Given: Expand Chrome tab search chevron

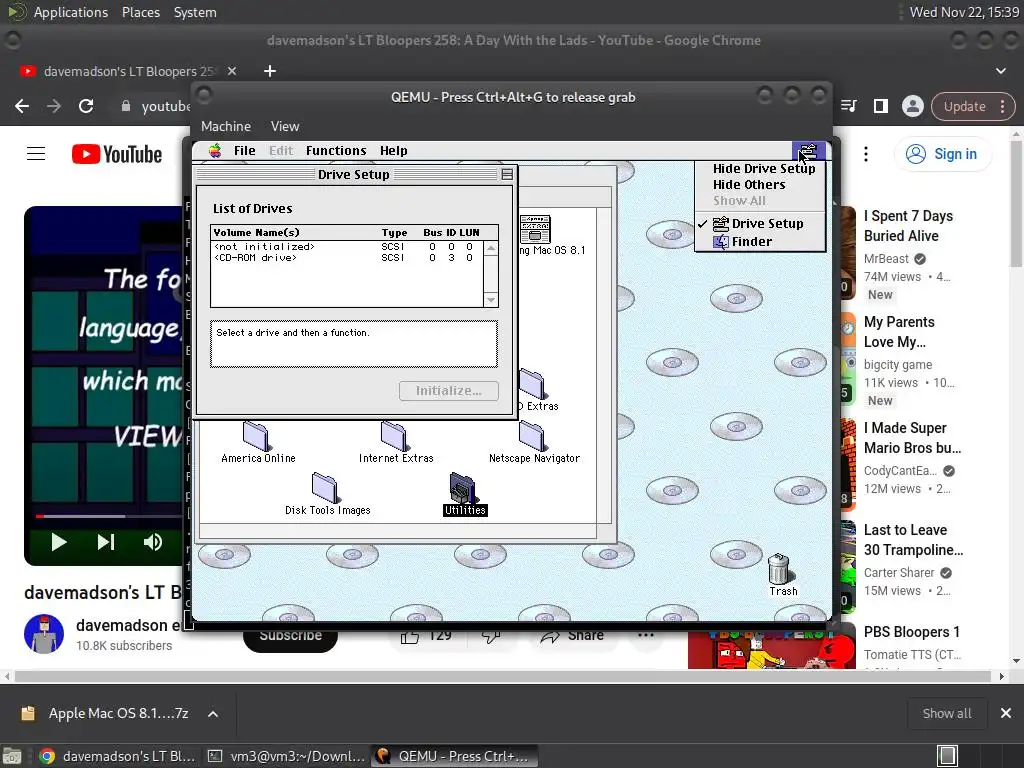Looking at the screenshot, I should (x=1000, y=71).
